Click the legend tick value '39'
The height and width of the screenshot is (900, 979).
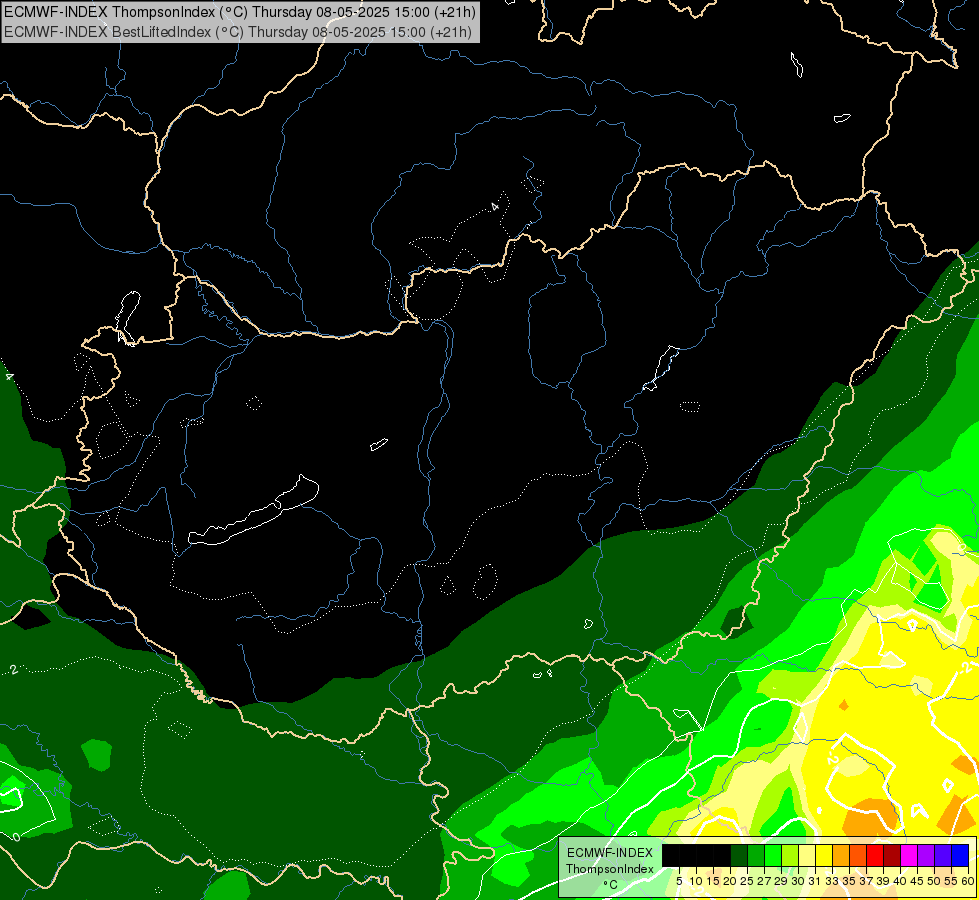click(882, 881)
